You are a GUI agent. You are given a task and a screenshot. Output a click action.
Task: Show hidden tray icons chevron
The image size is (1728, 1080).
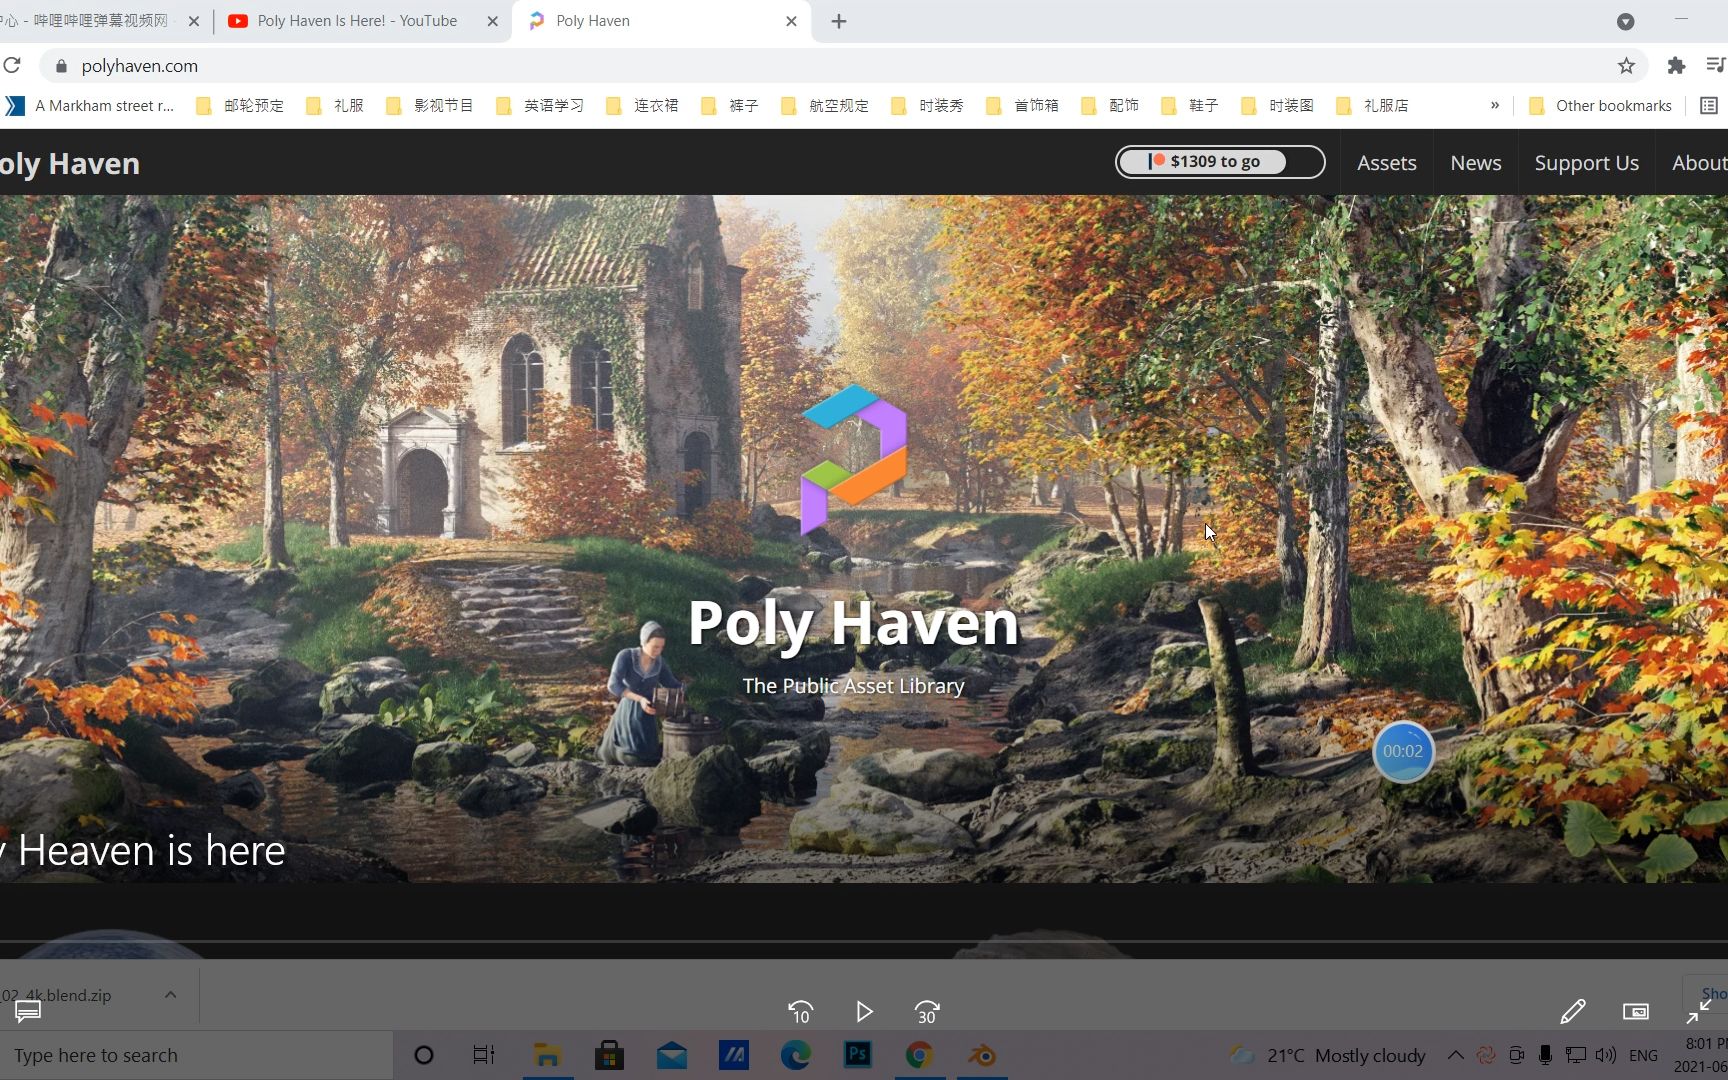coord(1456,1055)
